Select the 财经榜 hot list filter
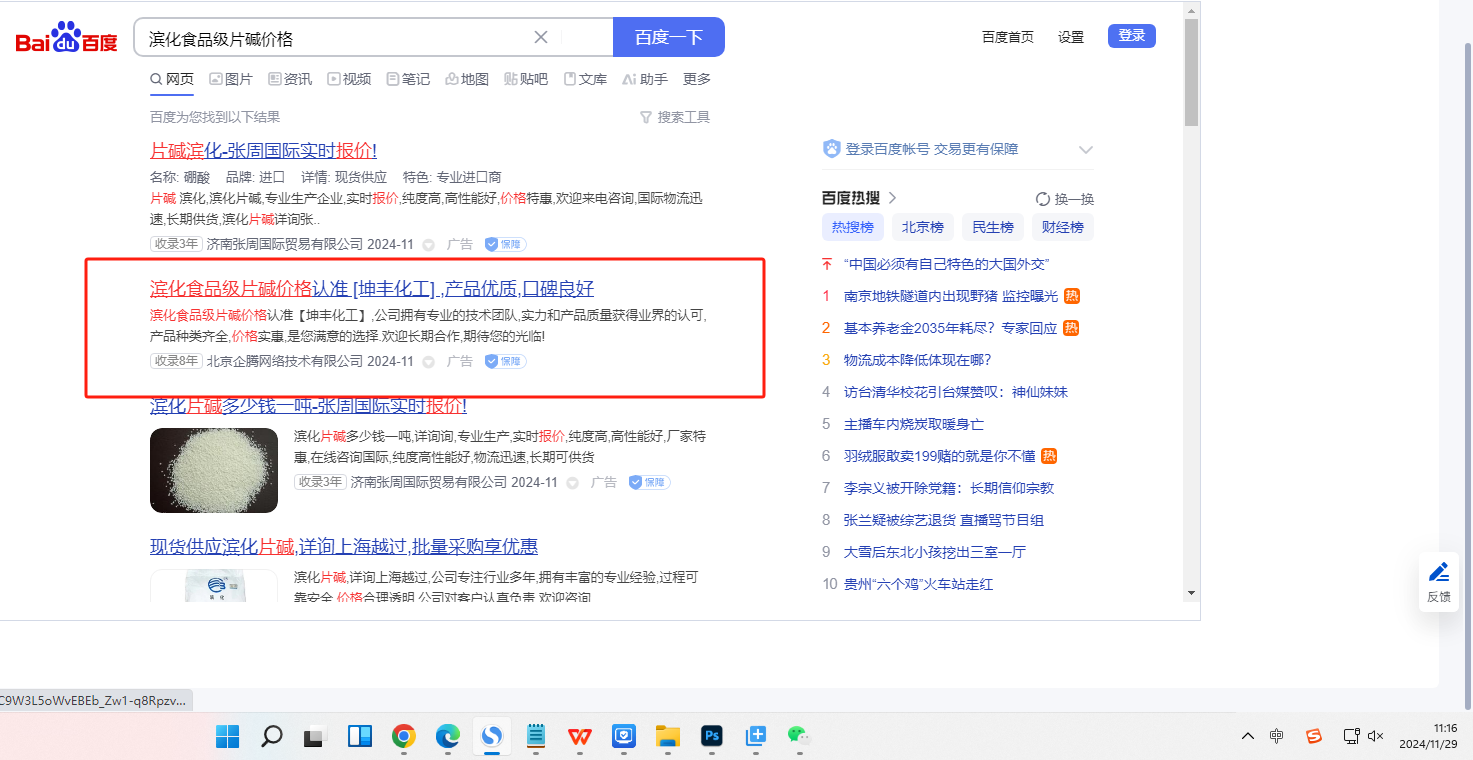 pos(1062,227)
